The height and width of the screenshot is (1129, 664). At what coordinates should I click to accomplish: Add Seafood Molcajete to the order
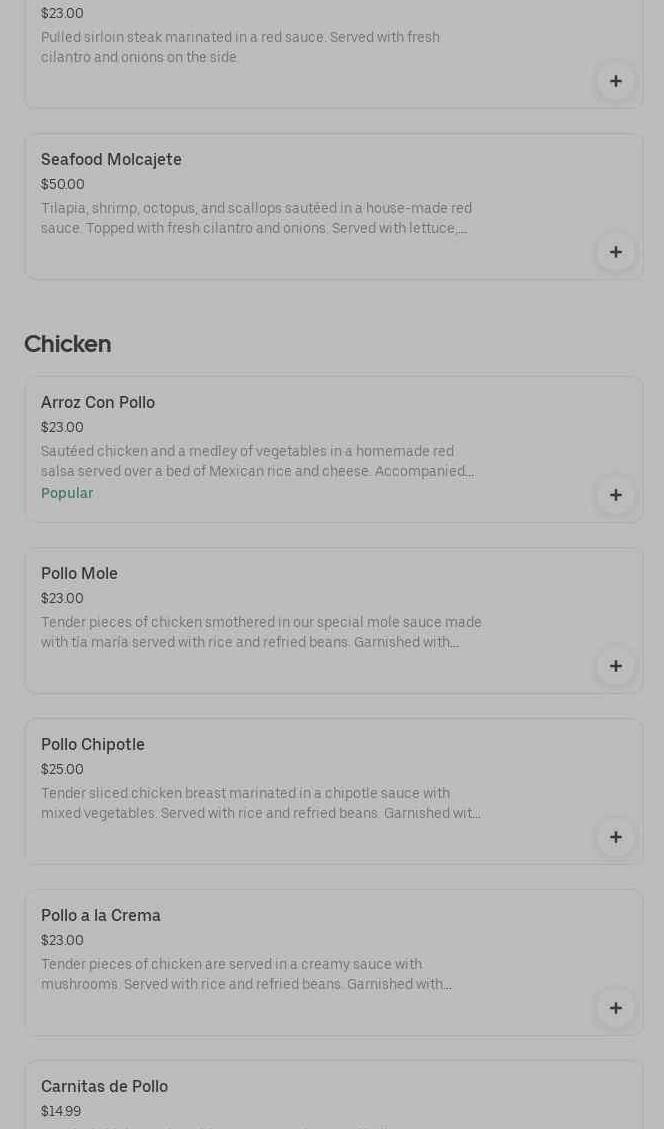click(615, 252)
